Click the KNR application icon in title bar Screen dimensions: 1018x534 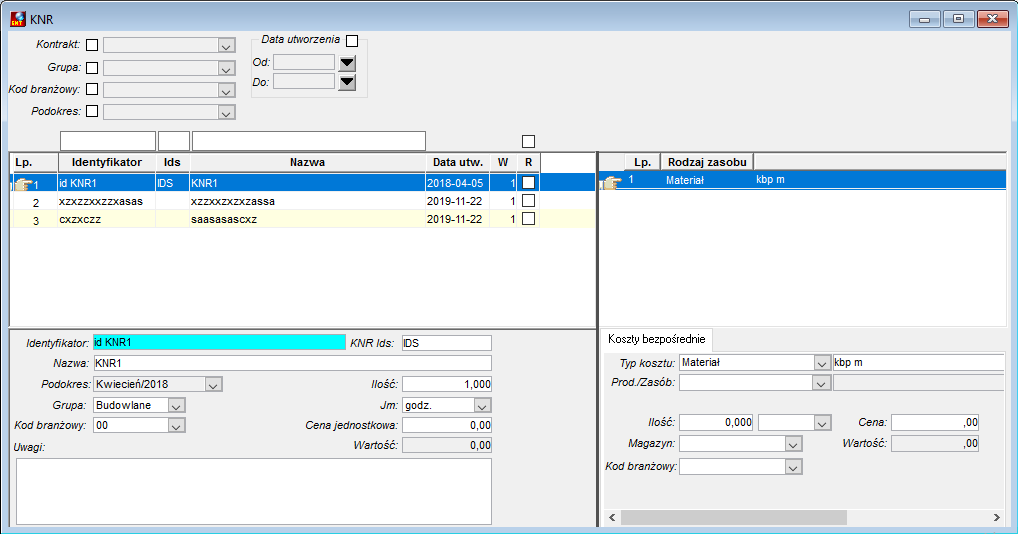pos(18,19)
